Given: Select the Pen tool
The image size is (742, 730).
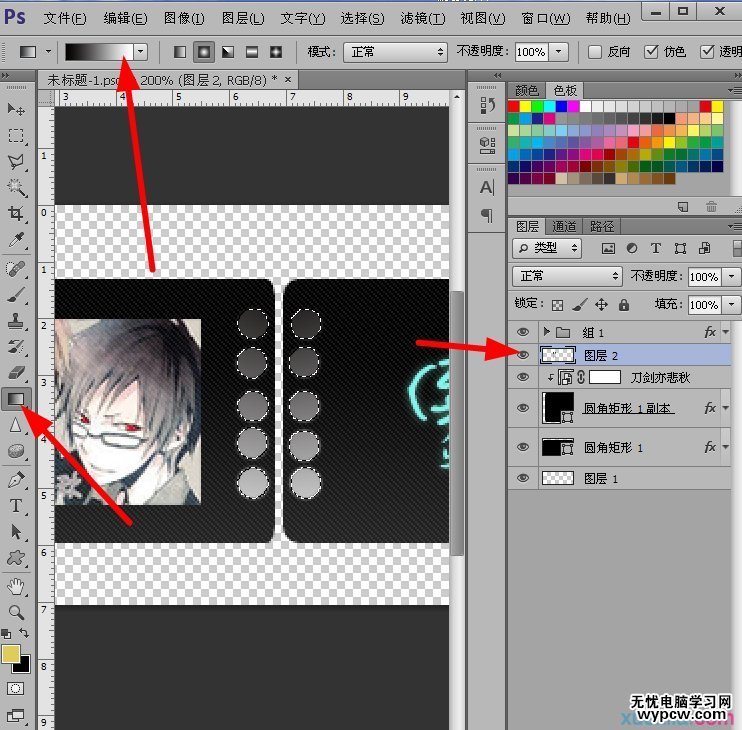Looking at the screenshot, I should click(x=16, y=480).
